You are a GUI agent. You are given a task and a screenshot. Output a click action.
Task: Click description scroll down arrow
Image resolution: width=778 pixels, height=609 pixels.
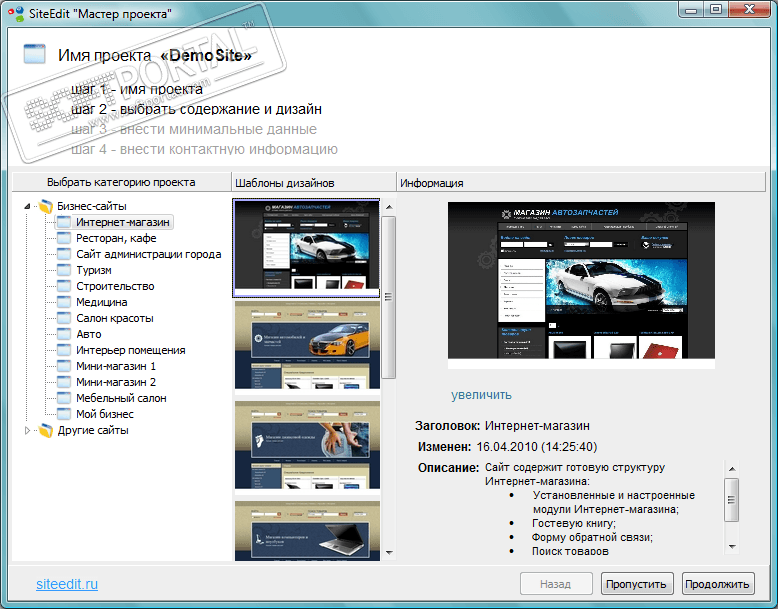pos(731,546)
